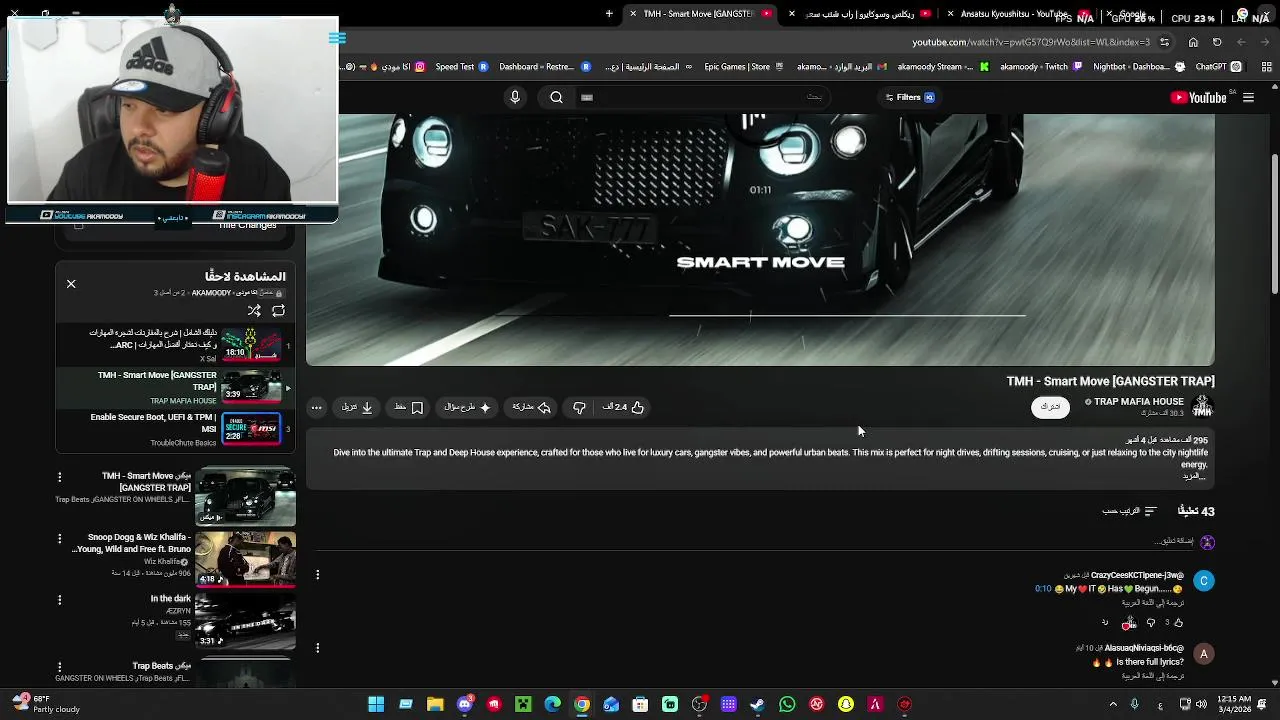The height and width of the screenshot is (720, 1280).
Task: Play the ARC playlist item by X Sal
Action: 175,345
